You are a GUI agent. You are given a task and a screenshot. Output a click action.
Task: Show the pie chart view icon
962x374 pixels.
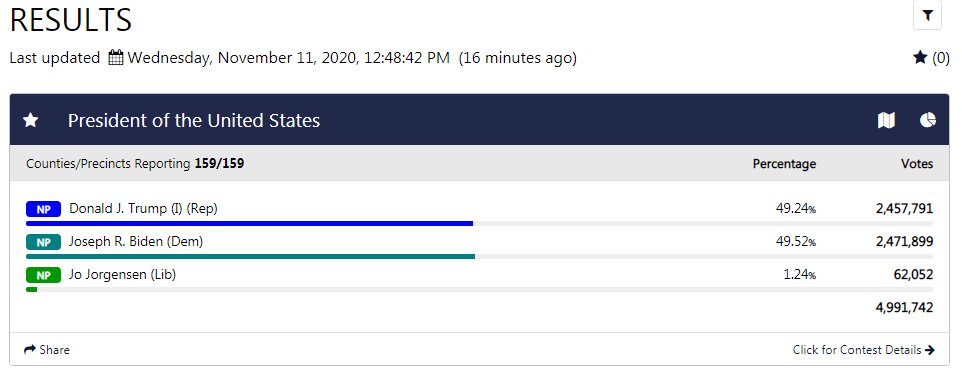pyautogui.click(x=928, y=120)
